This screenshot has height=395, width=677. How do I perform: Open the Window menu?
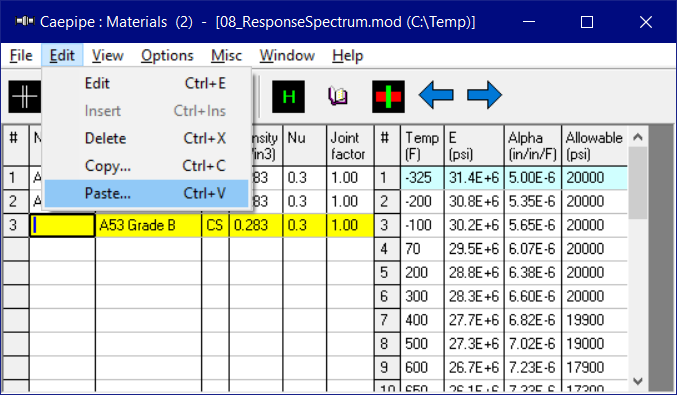click(x=287, y=55)
